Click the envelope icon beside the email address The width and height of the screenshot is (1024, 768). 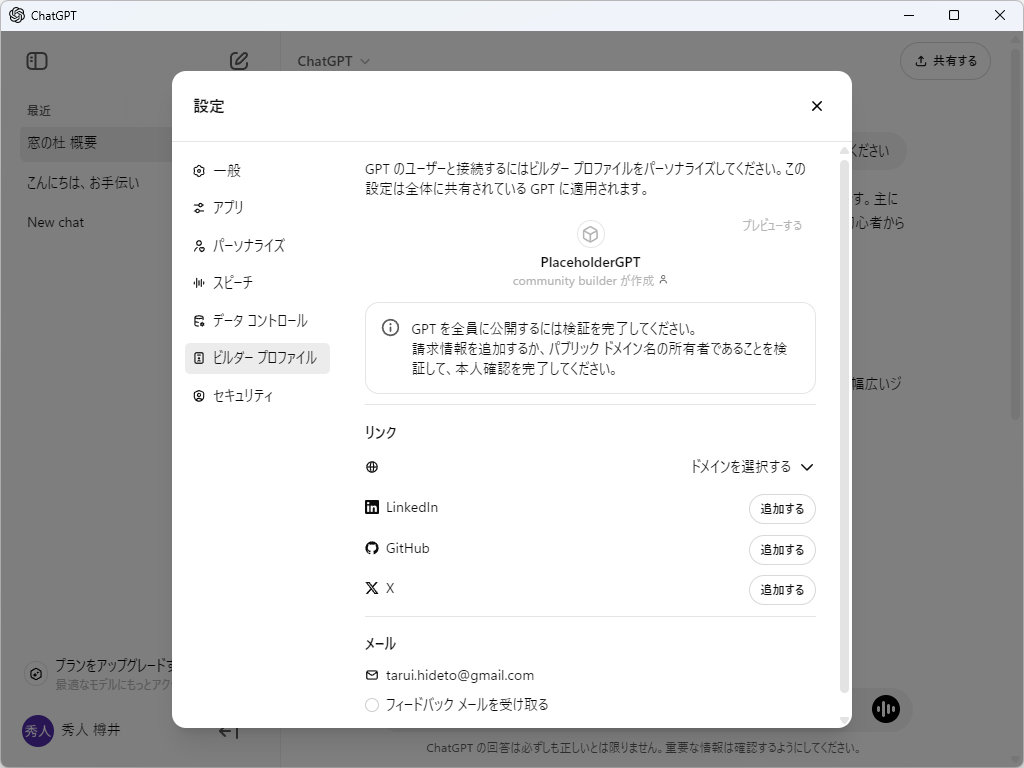point(372,674)
